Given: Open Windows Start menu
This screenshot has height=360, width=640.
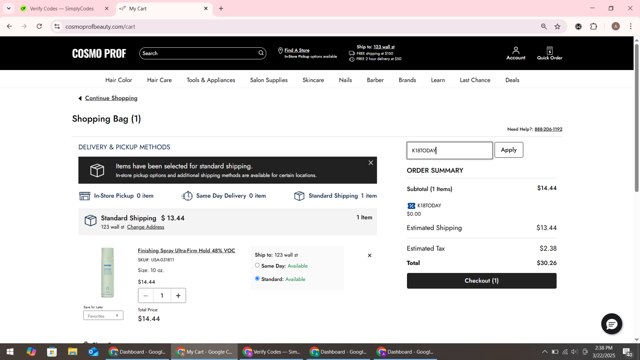Looking at the screenshot, I should (x=10, y=352).
